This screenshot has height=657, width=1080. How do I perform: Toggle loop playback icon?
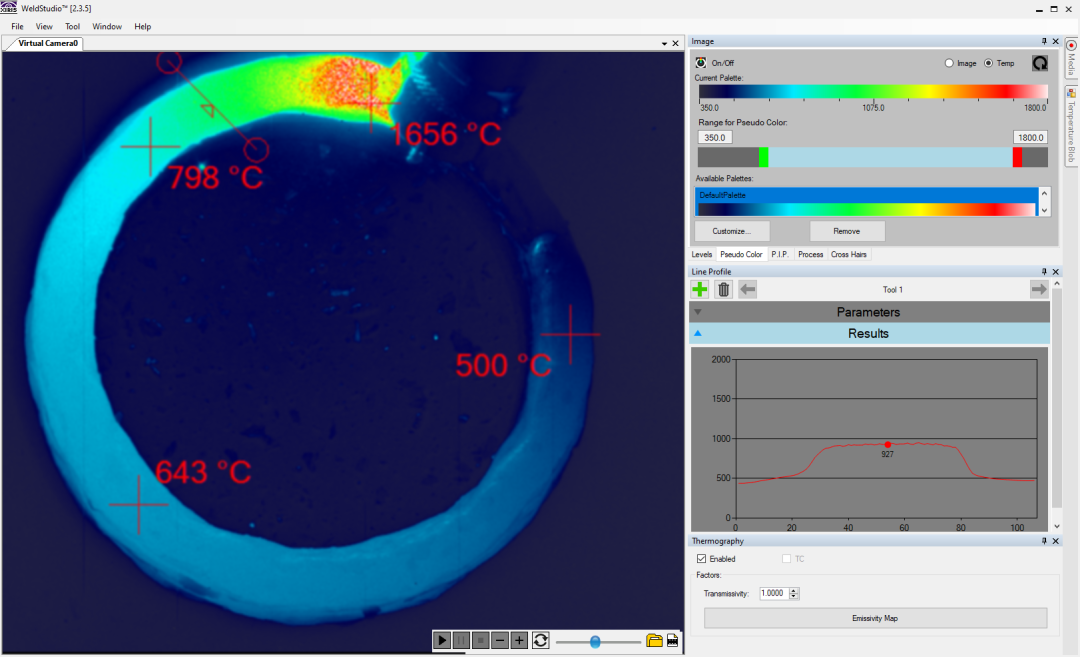541,640
